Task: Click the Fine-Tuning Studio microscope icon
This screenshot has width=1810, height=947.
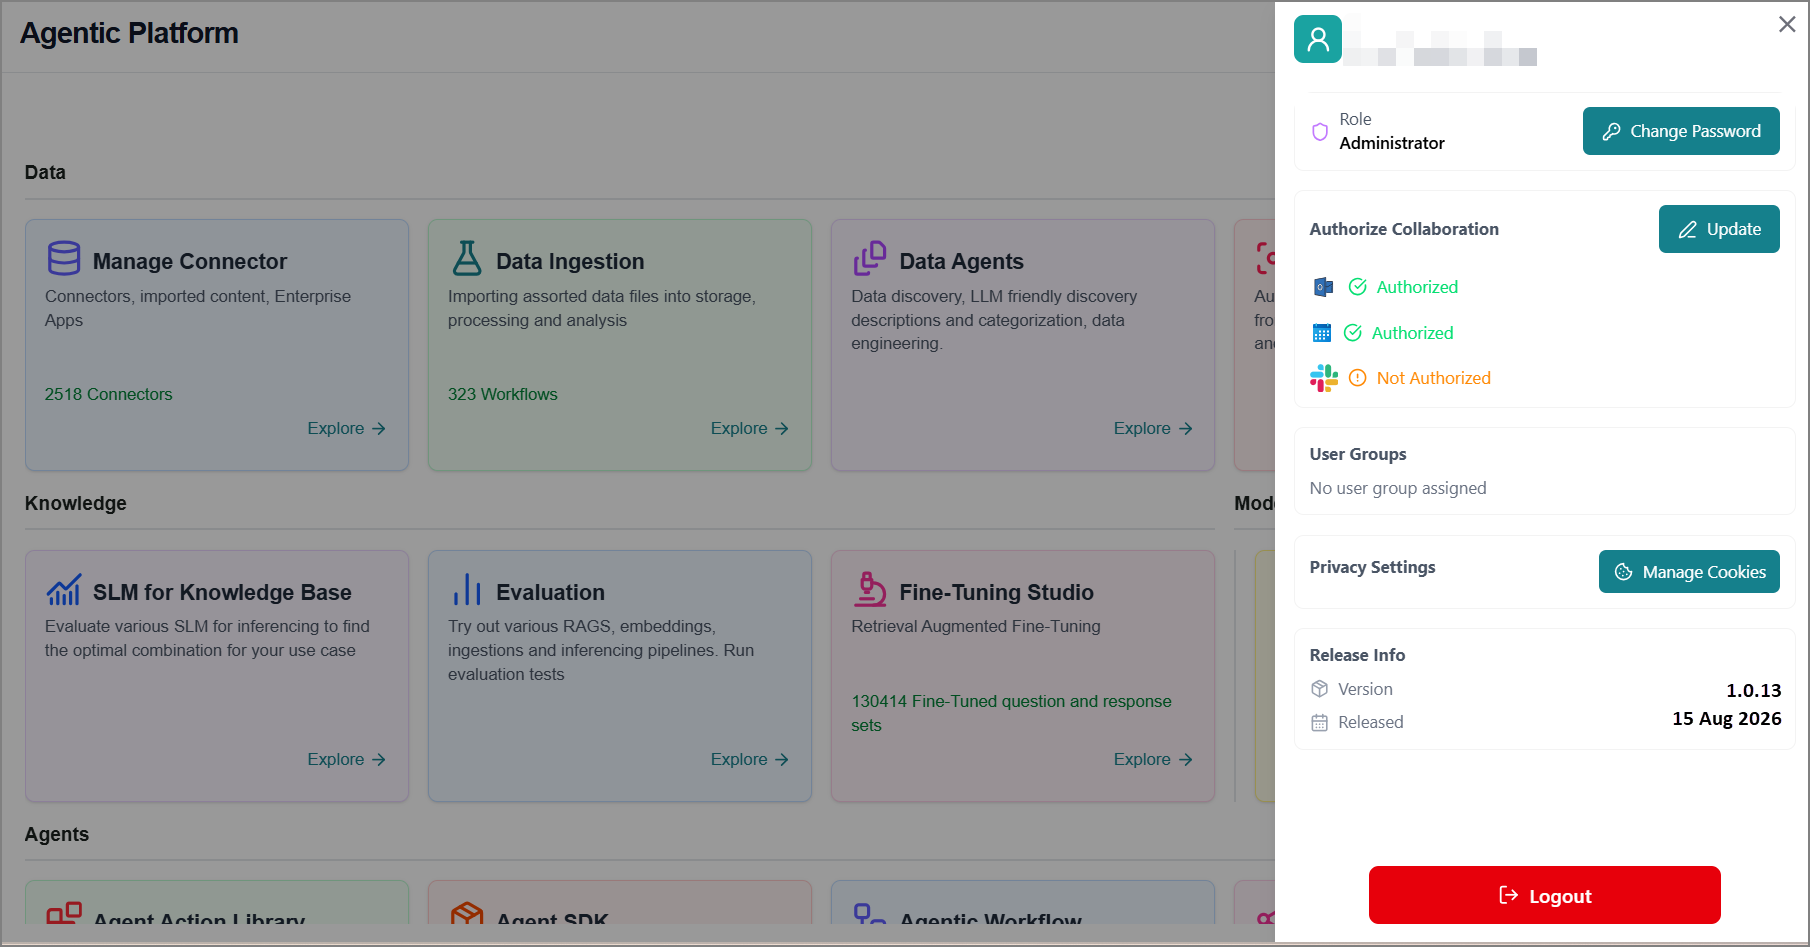Action: [870, 589]
